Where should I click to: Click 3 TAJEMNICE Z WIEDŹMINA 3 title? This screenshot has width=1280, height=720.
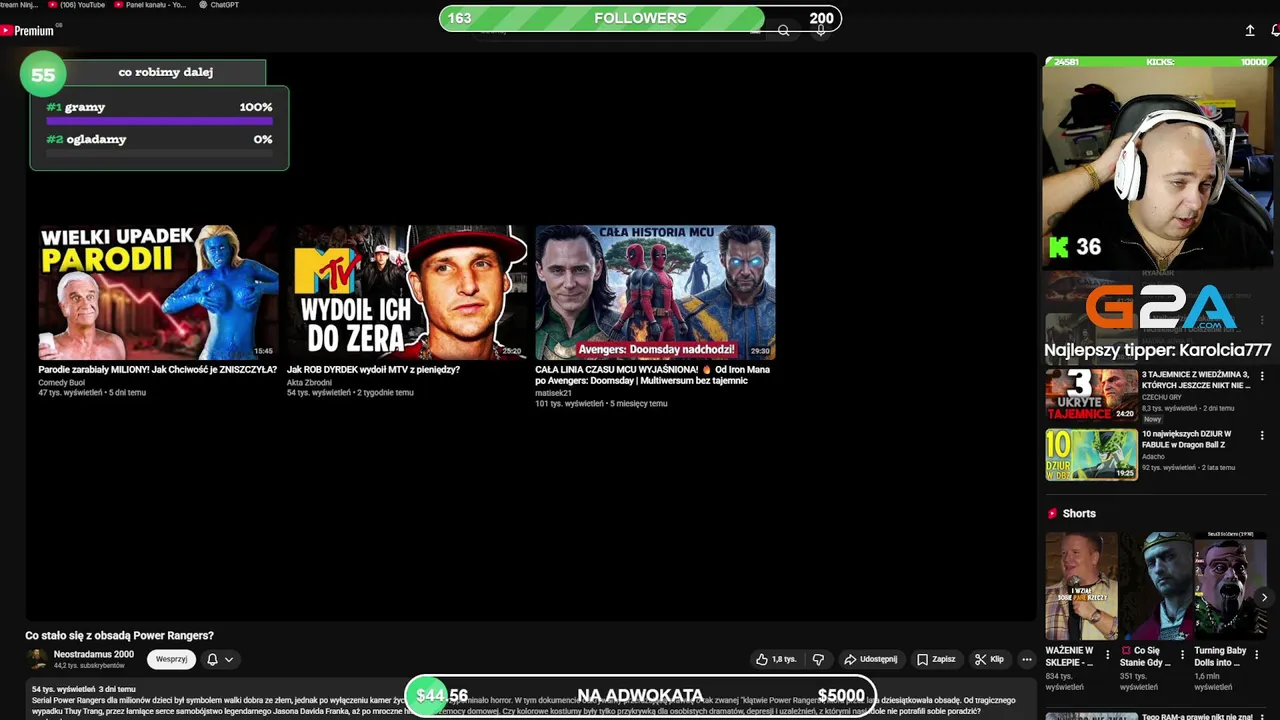click(1197, 380)
